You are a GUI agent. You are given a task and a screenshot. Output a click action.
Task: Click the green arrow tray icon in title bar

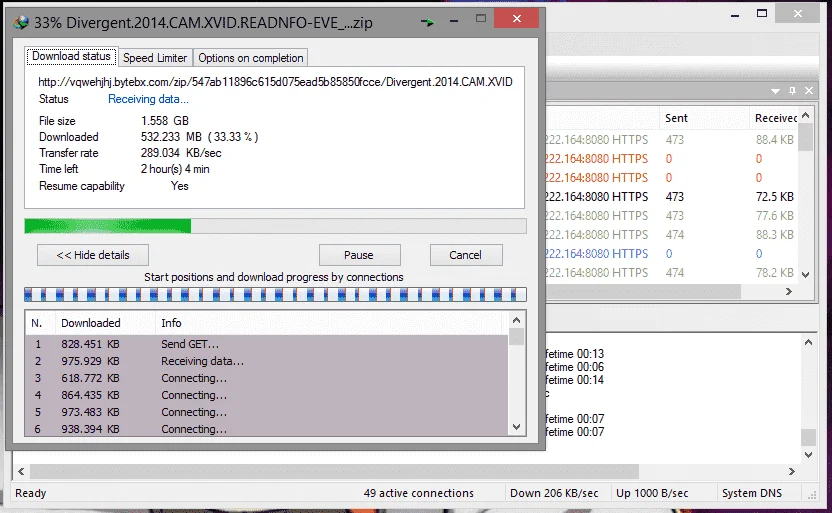coord(428,22)
